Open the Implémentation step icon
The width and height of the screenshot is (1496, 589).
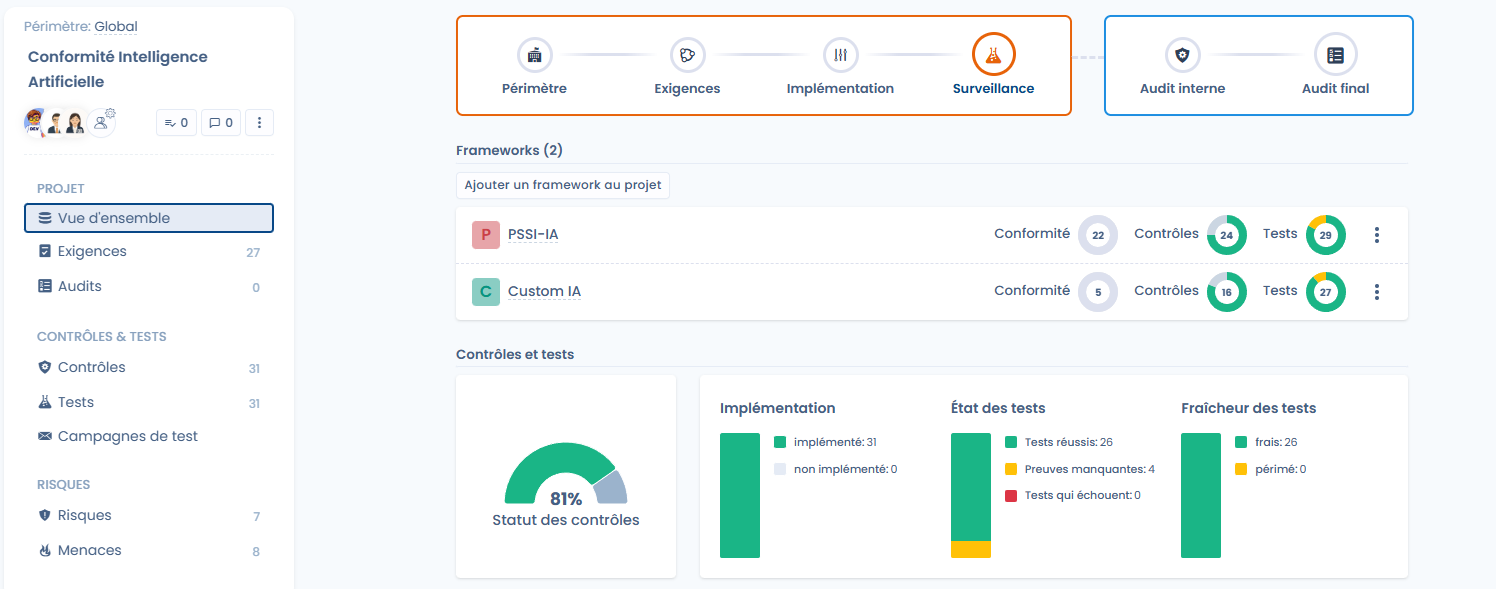[x=840, y=55]
